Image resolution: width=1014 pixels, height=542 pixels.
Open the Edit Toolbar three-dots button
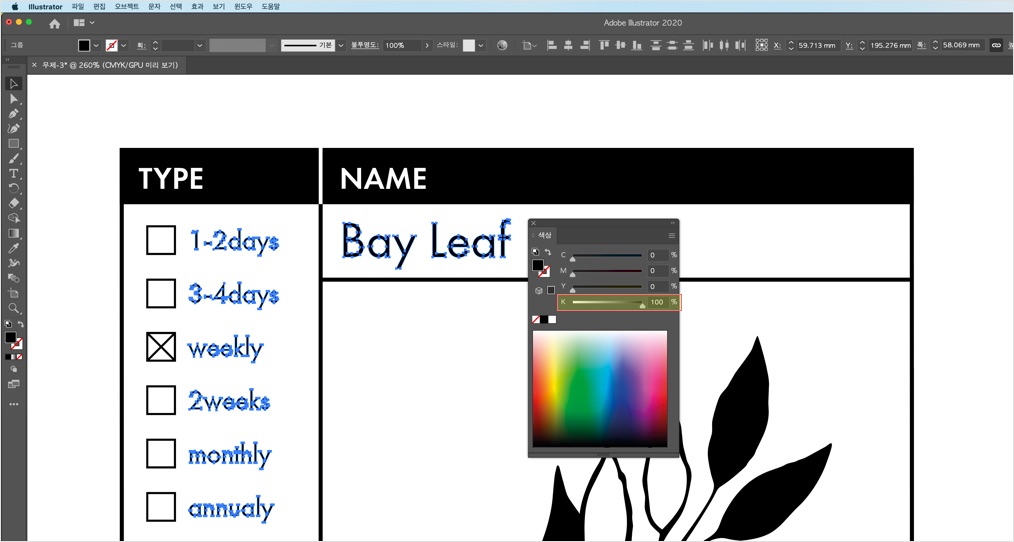click(13, 404)
